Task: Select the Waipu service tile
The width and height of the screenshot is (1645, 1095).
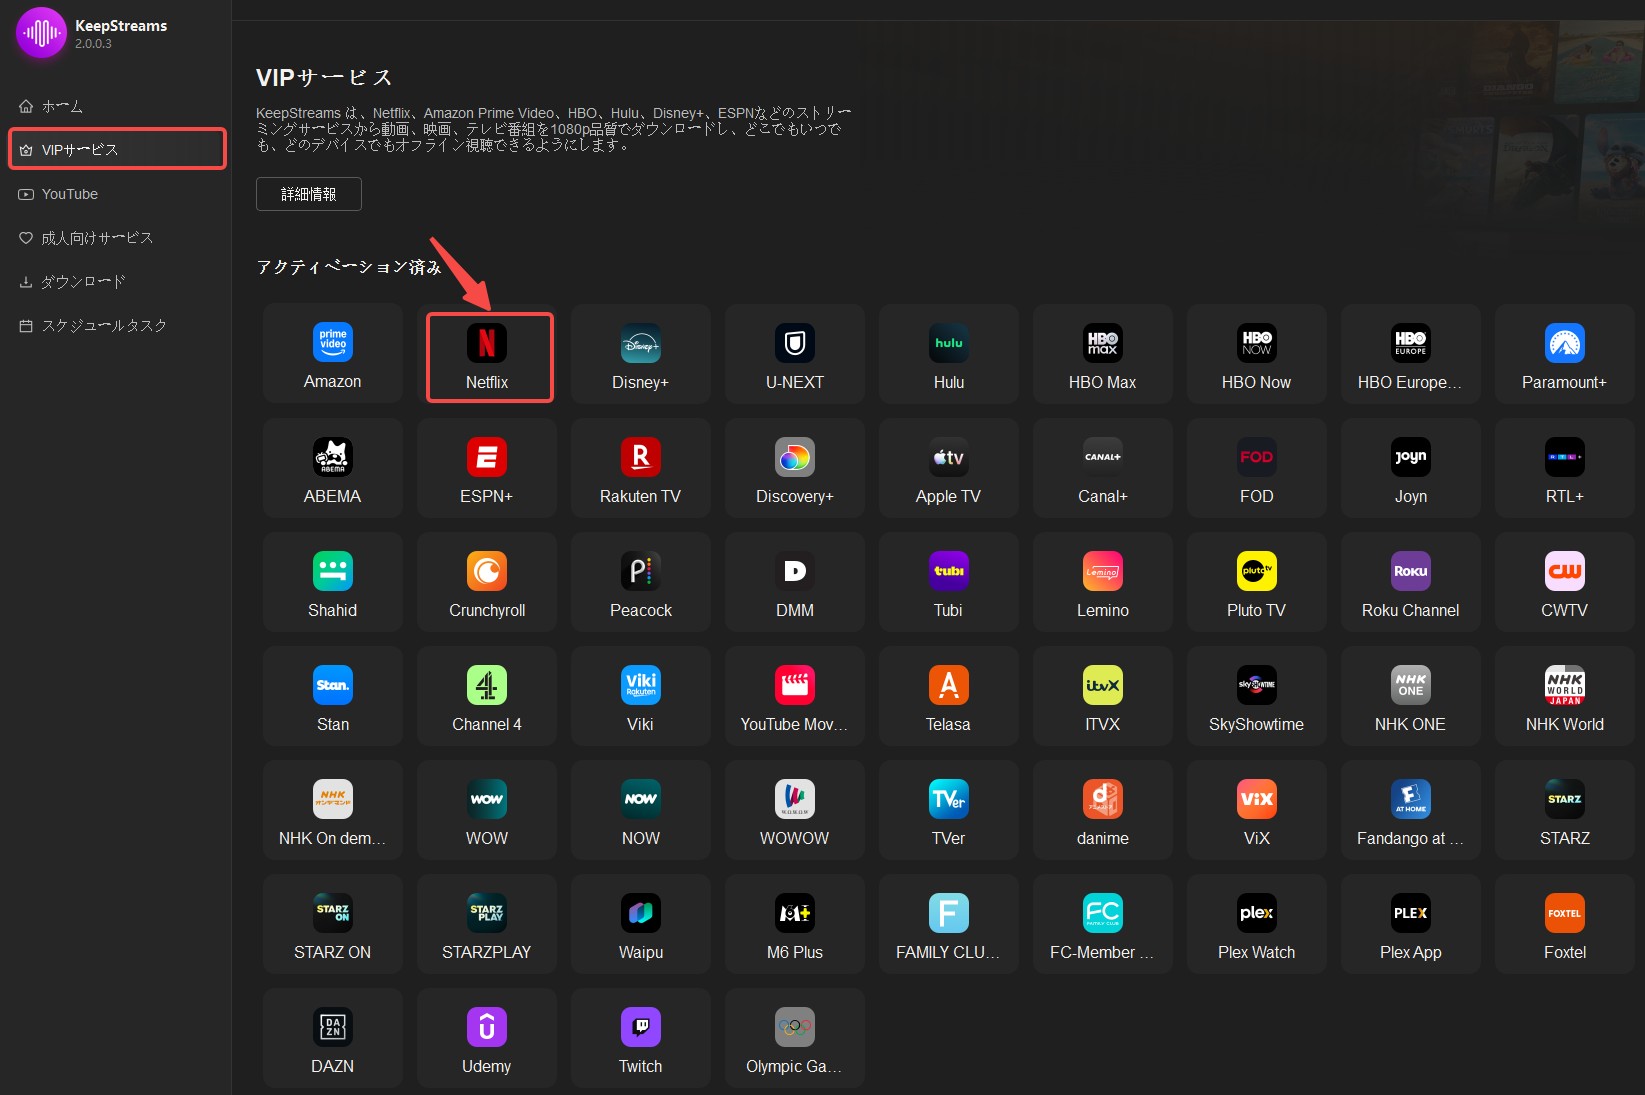Action: coord(641,924)
